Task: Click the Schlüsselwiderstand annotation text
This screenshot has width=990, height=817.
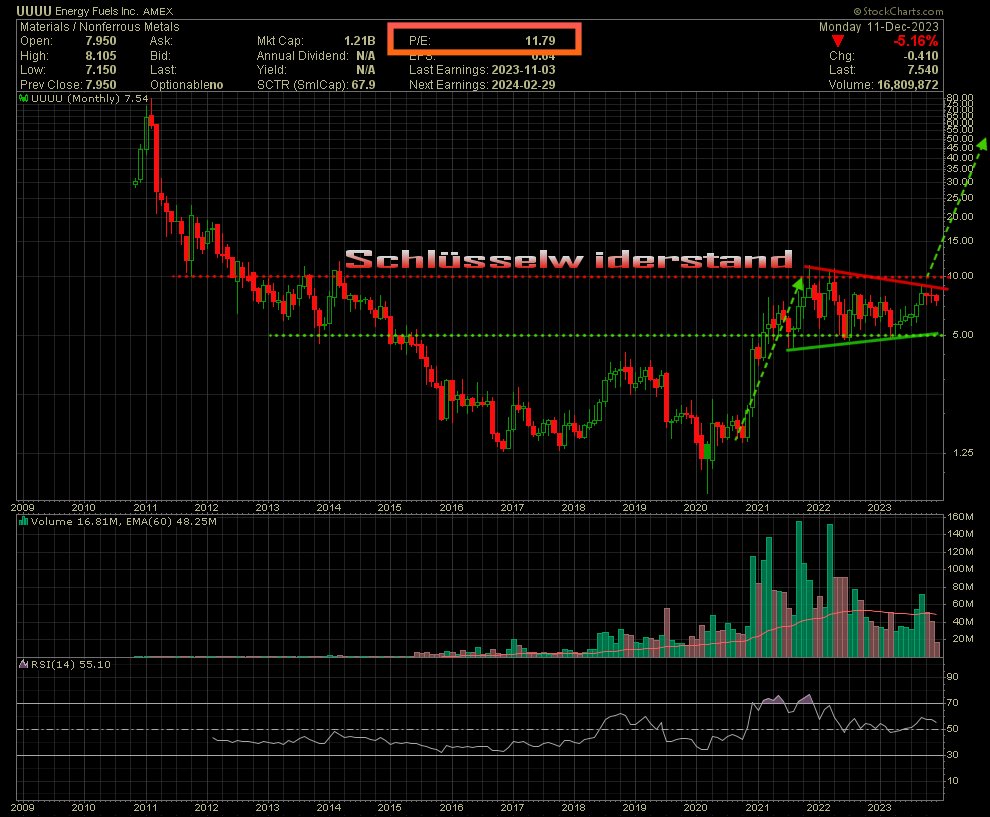Action: tap(568, 260)
